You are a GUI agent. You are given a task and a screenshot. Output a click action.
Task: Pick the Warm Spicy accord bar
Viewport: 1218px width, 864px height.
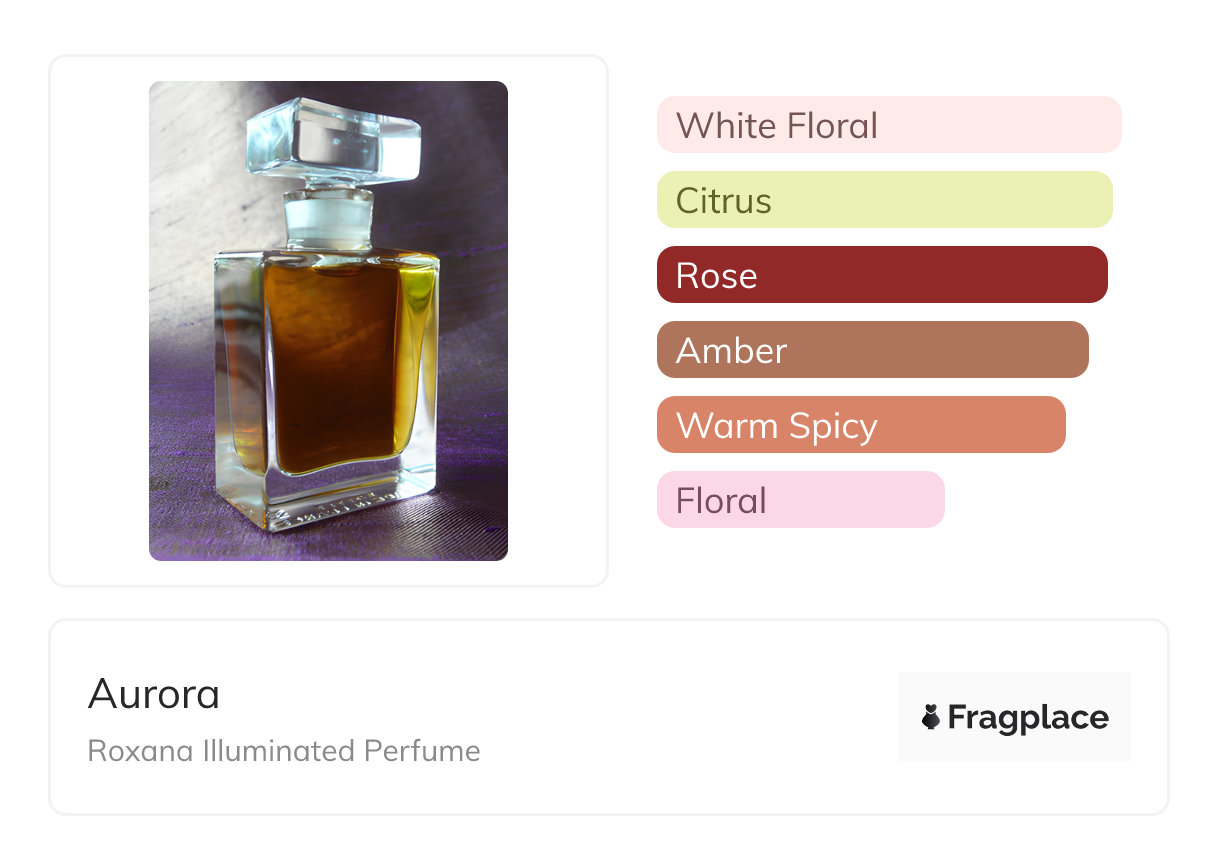tap(860, 425)
